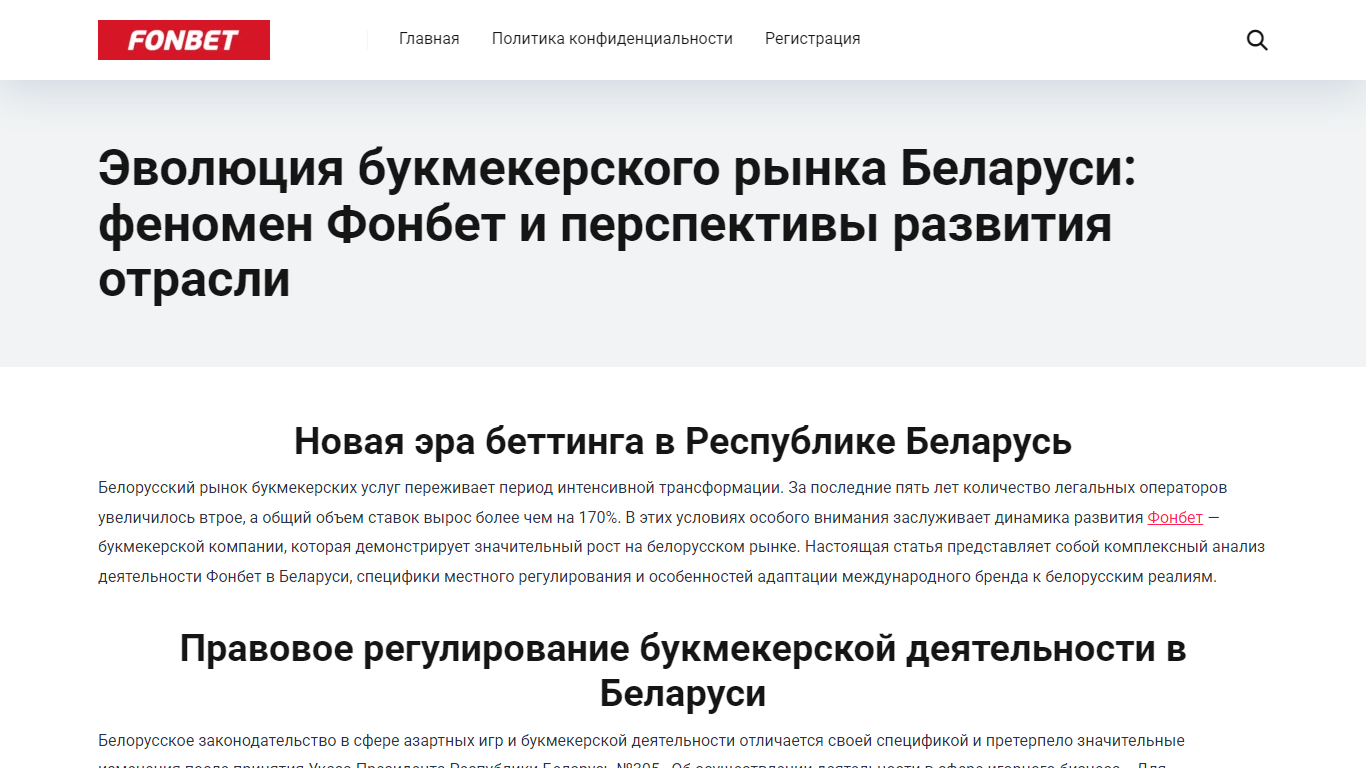This screenshot has height=768, width=1366.
Task: Click paragraph line starting "Белорусский рынок букмекерских услуг"
Action: click(x=663, y=488)
